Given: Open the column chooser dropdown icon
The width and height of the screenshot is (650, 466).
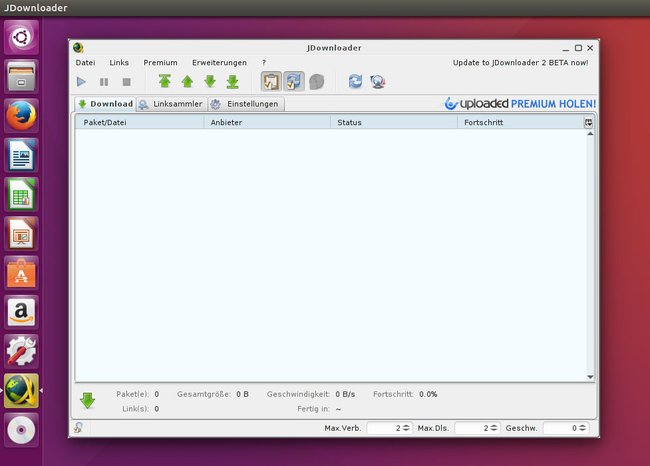Looking at the screenshot, I should 588,123.
